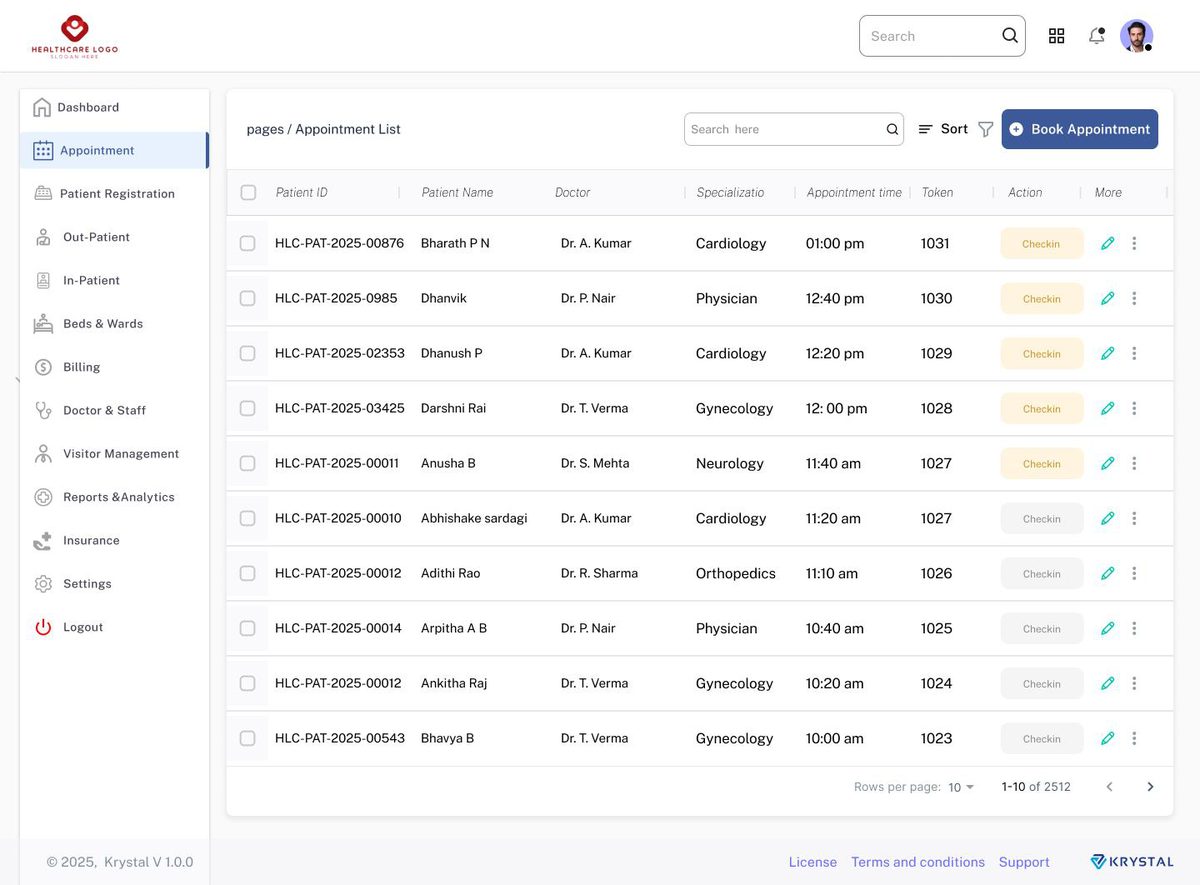This screenshot has width=1200, height=885.
Task: Edit Dhanush P appointment with pencil icon
Action: click(1107, 353)
